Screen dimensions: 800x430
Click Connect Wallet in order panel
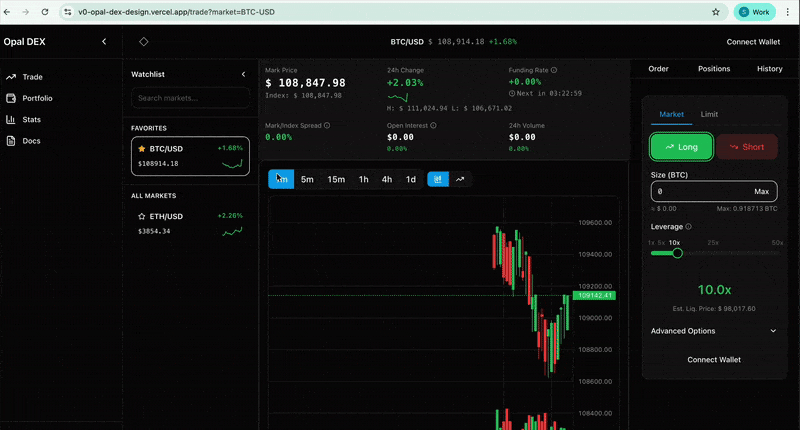pos(714,360)
